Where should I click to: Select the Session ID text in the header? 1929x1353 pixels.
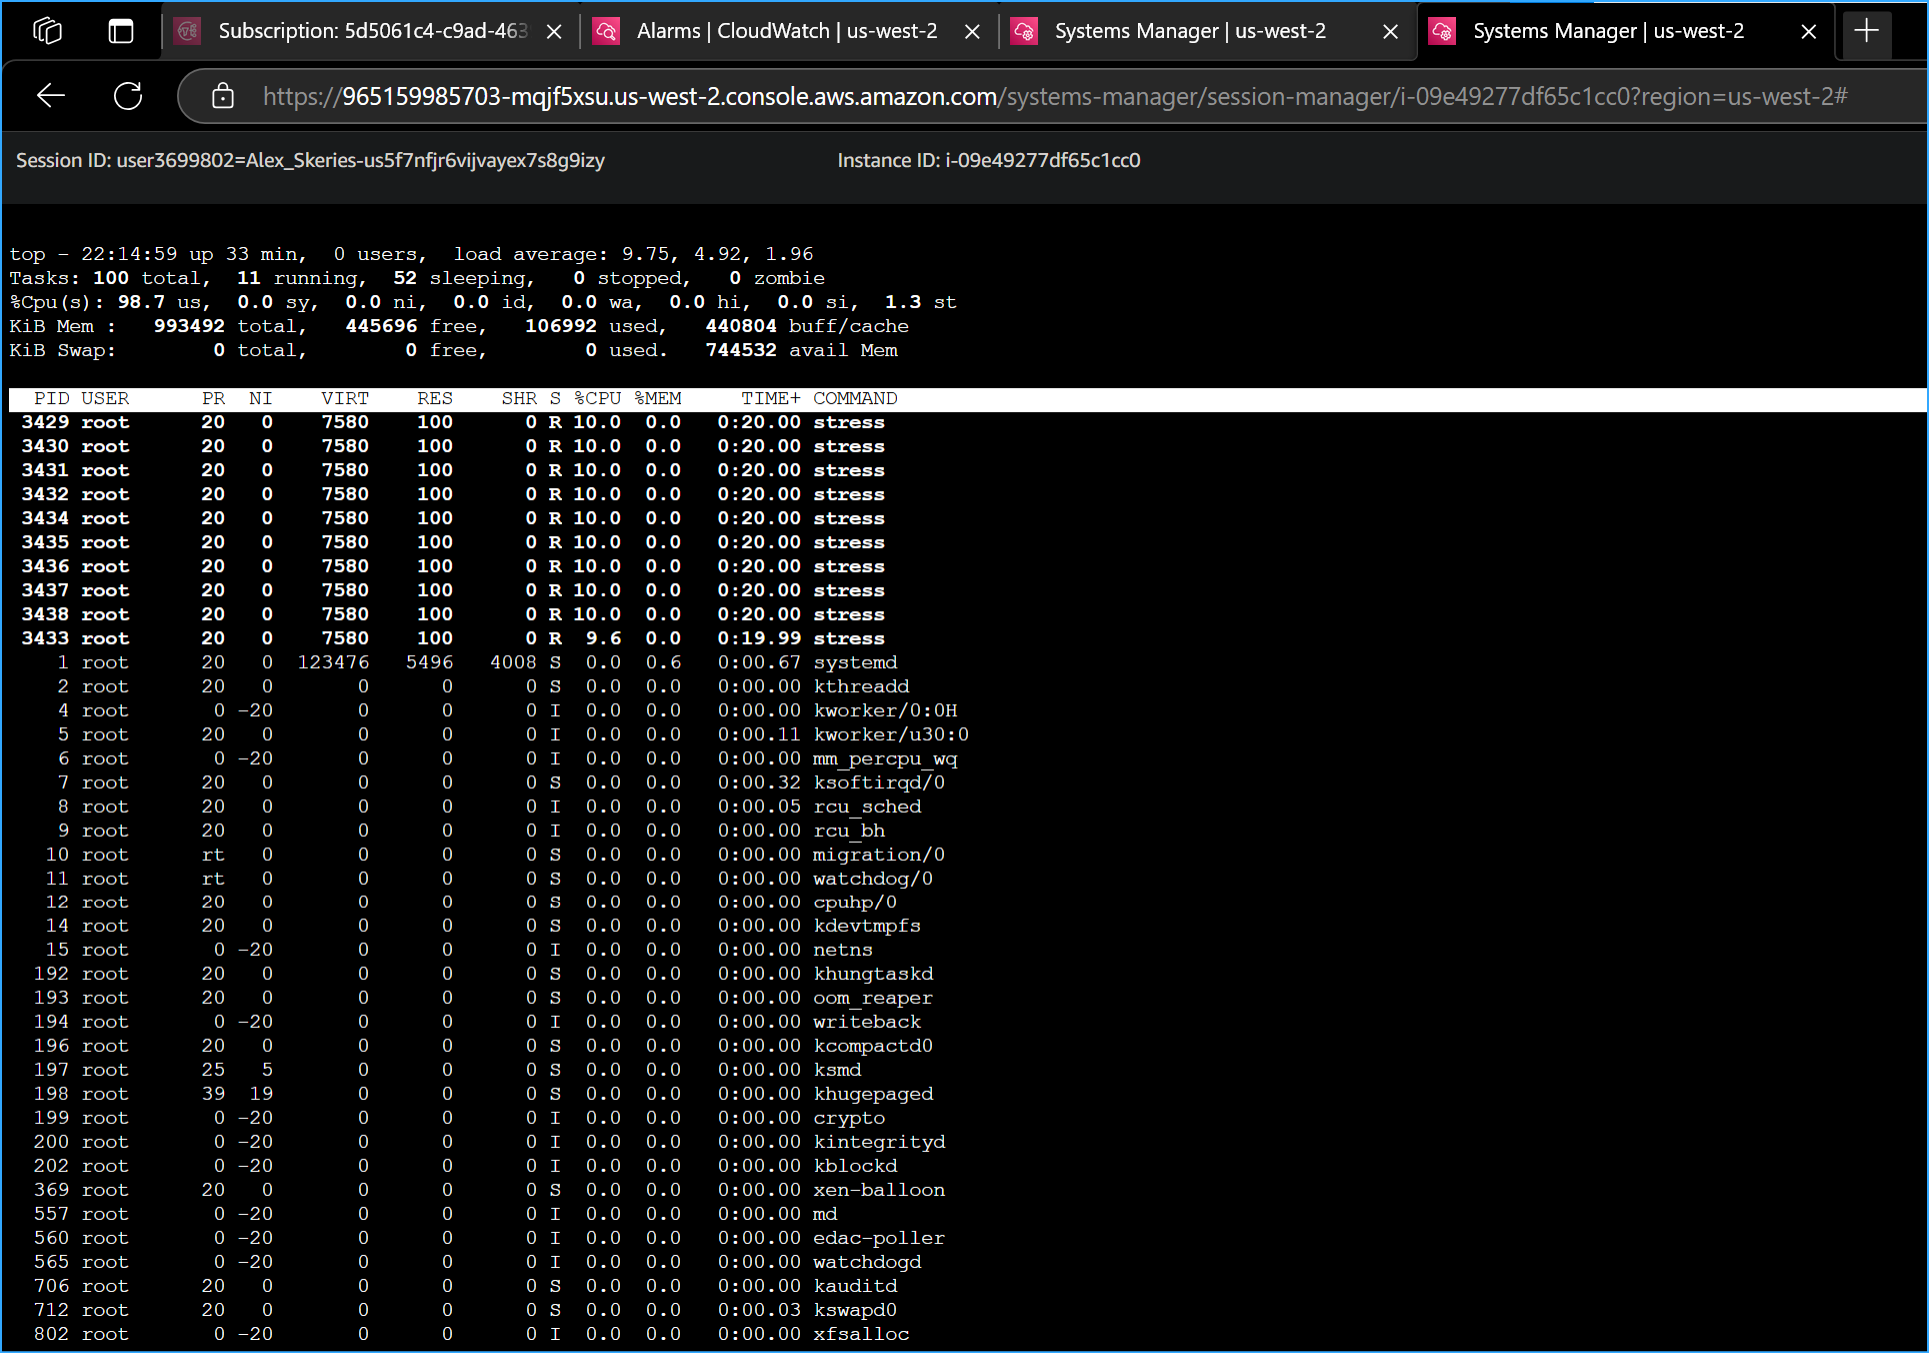click(309, 160)
